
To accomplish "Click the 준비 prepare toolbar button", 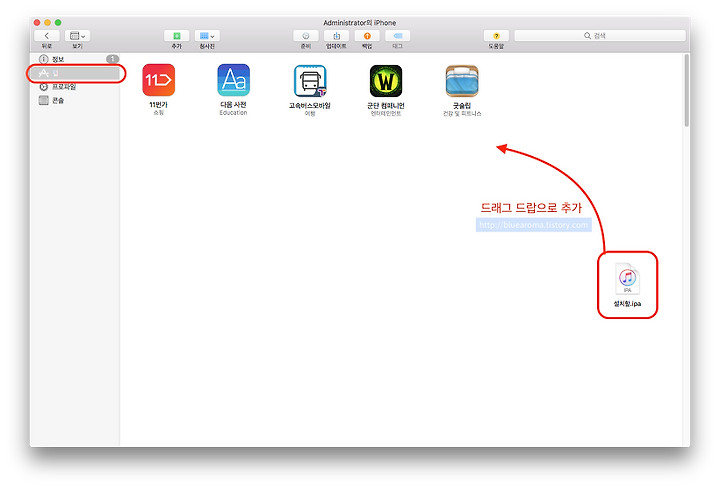I will coord(306,36).
